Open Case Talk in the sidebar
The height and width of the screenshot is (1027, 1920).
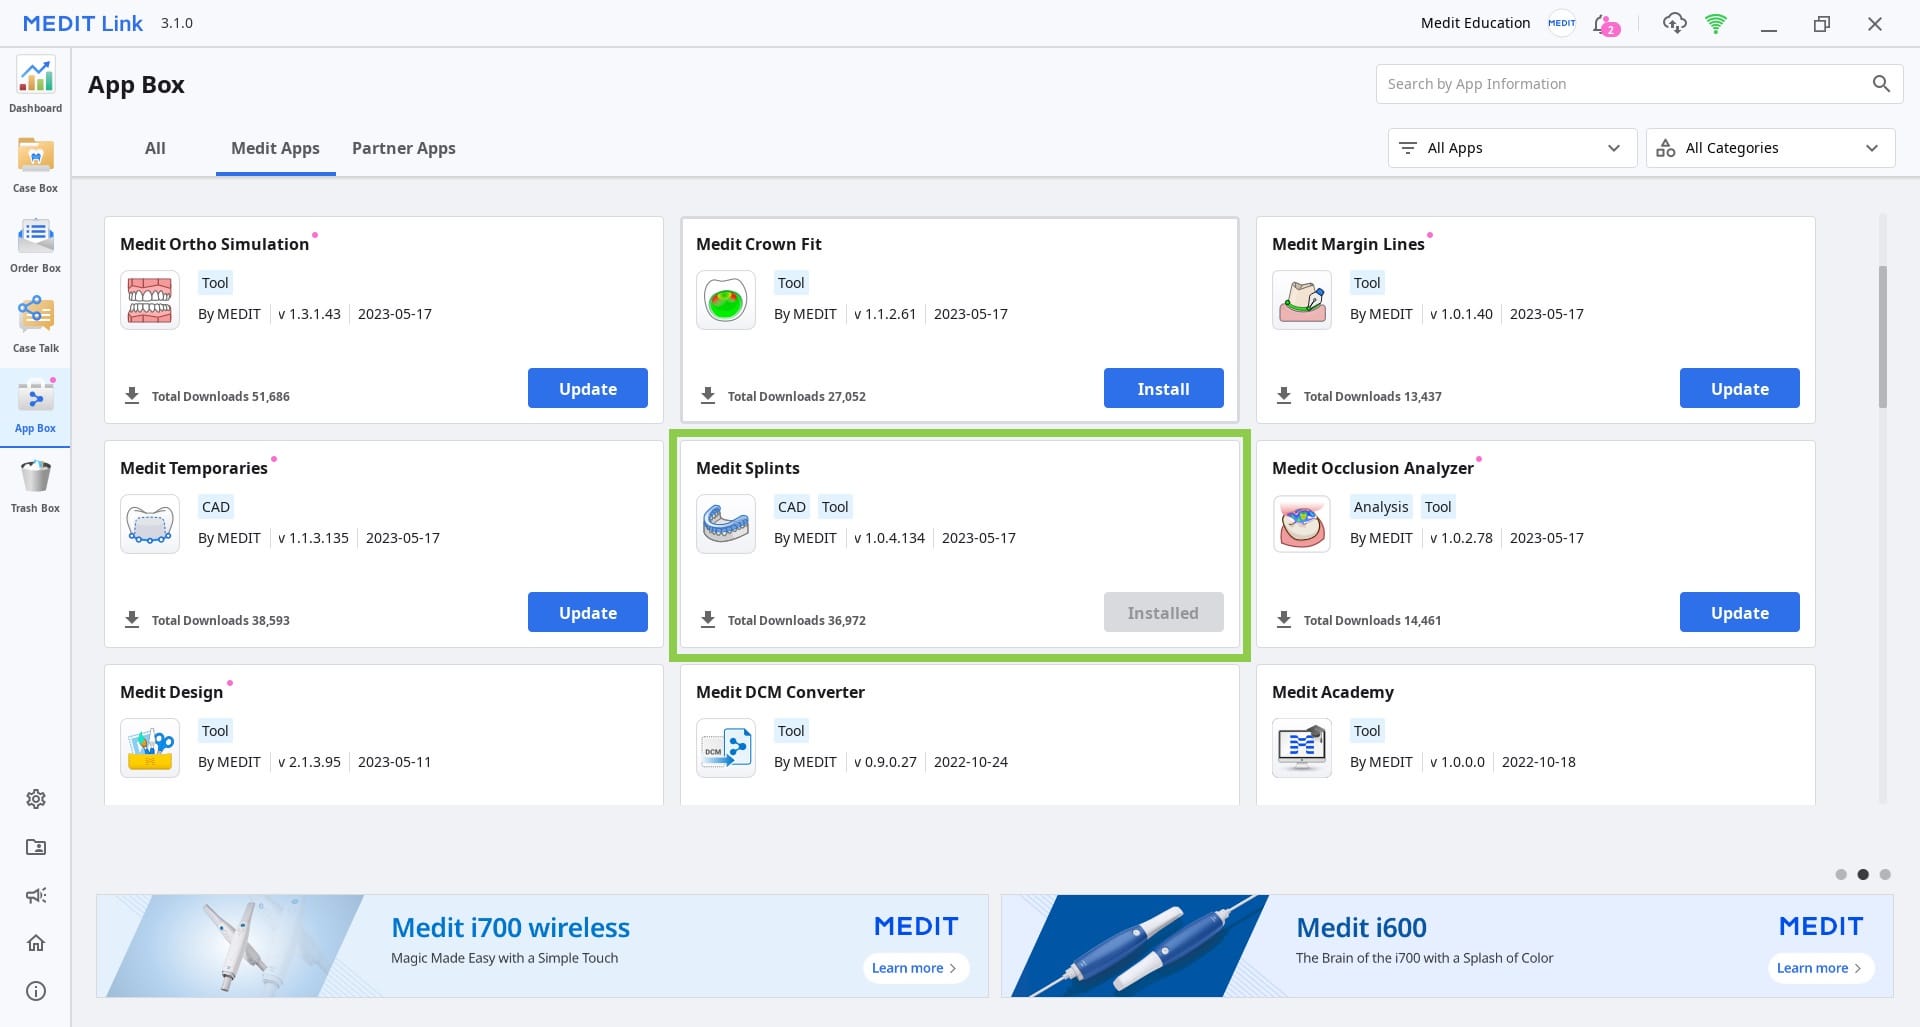click(x=35, y=325)
